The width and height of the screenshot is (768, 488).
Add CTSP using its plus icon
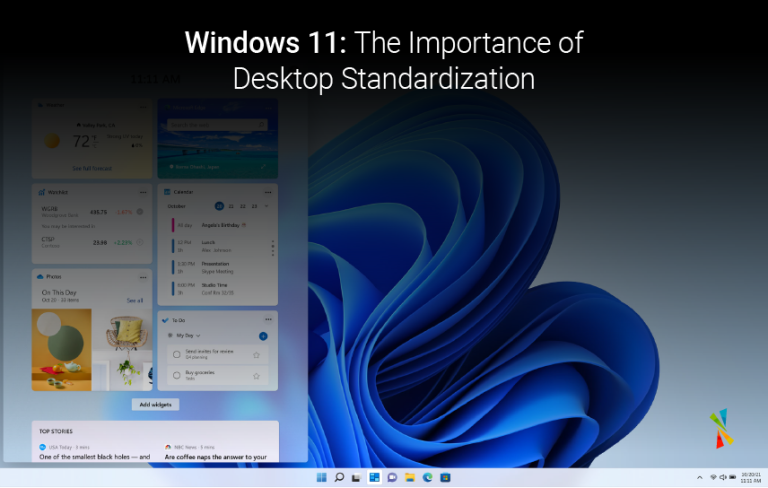[x=140, y=242]
